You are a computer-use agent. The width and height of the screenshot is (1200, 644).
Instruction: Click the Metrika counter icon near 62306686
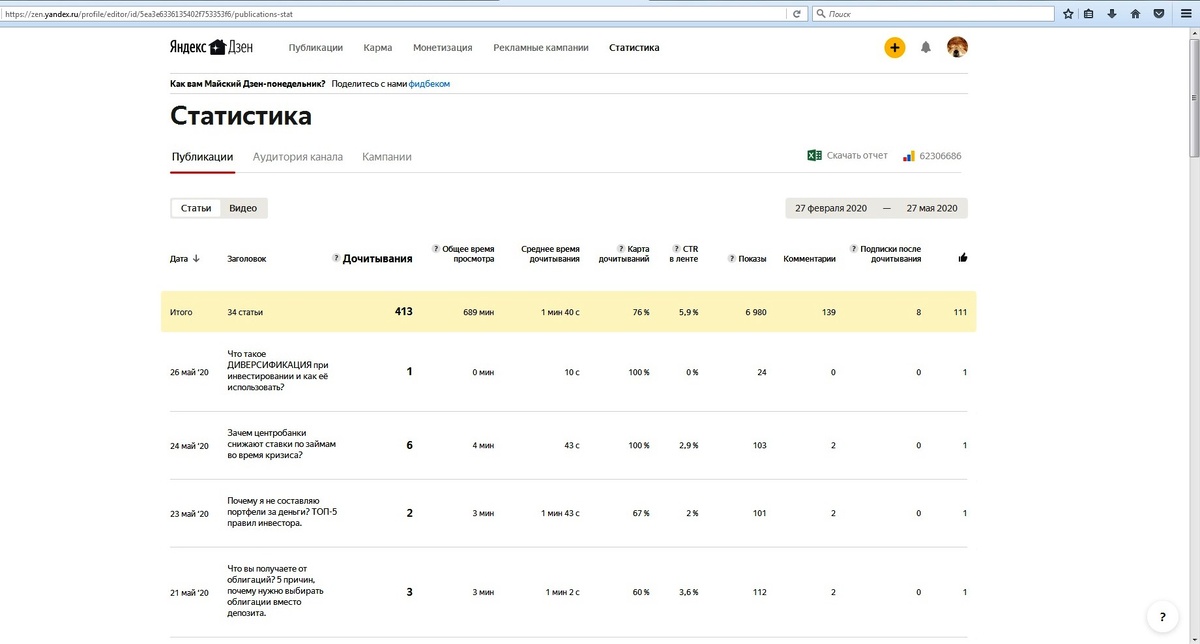pyautogui.click(x=909, y=156)
